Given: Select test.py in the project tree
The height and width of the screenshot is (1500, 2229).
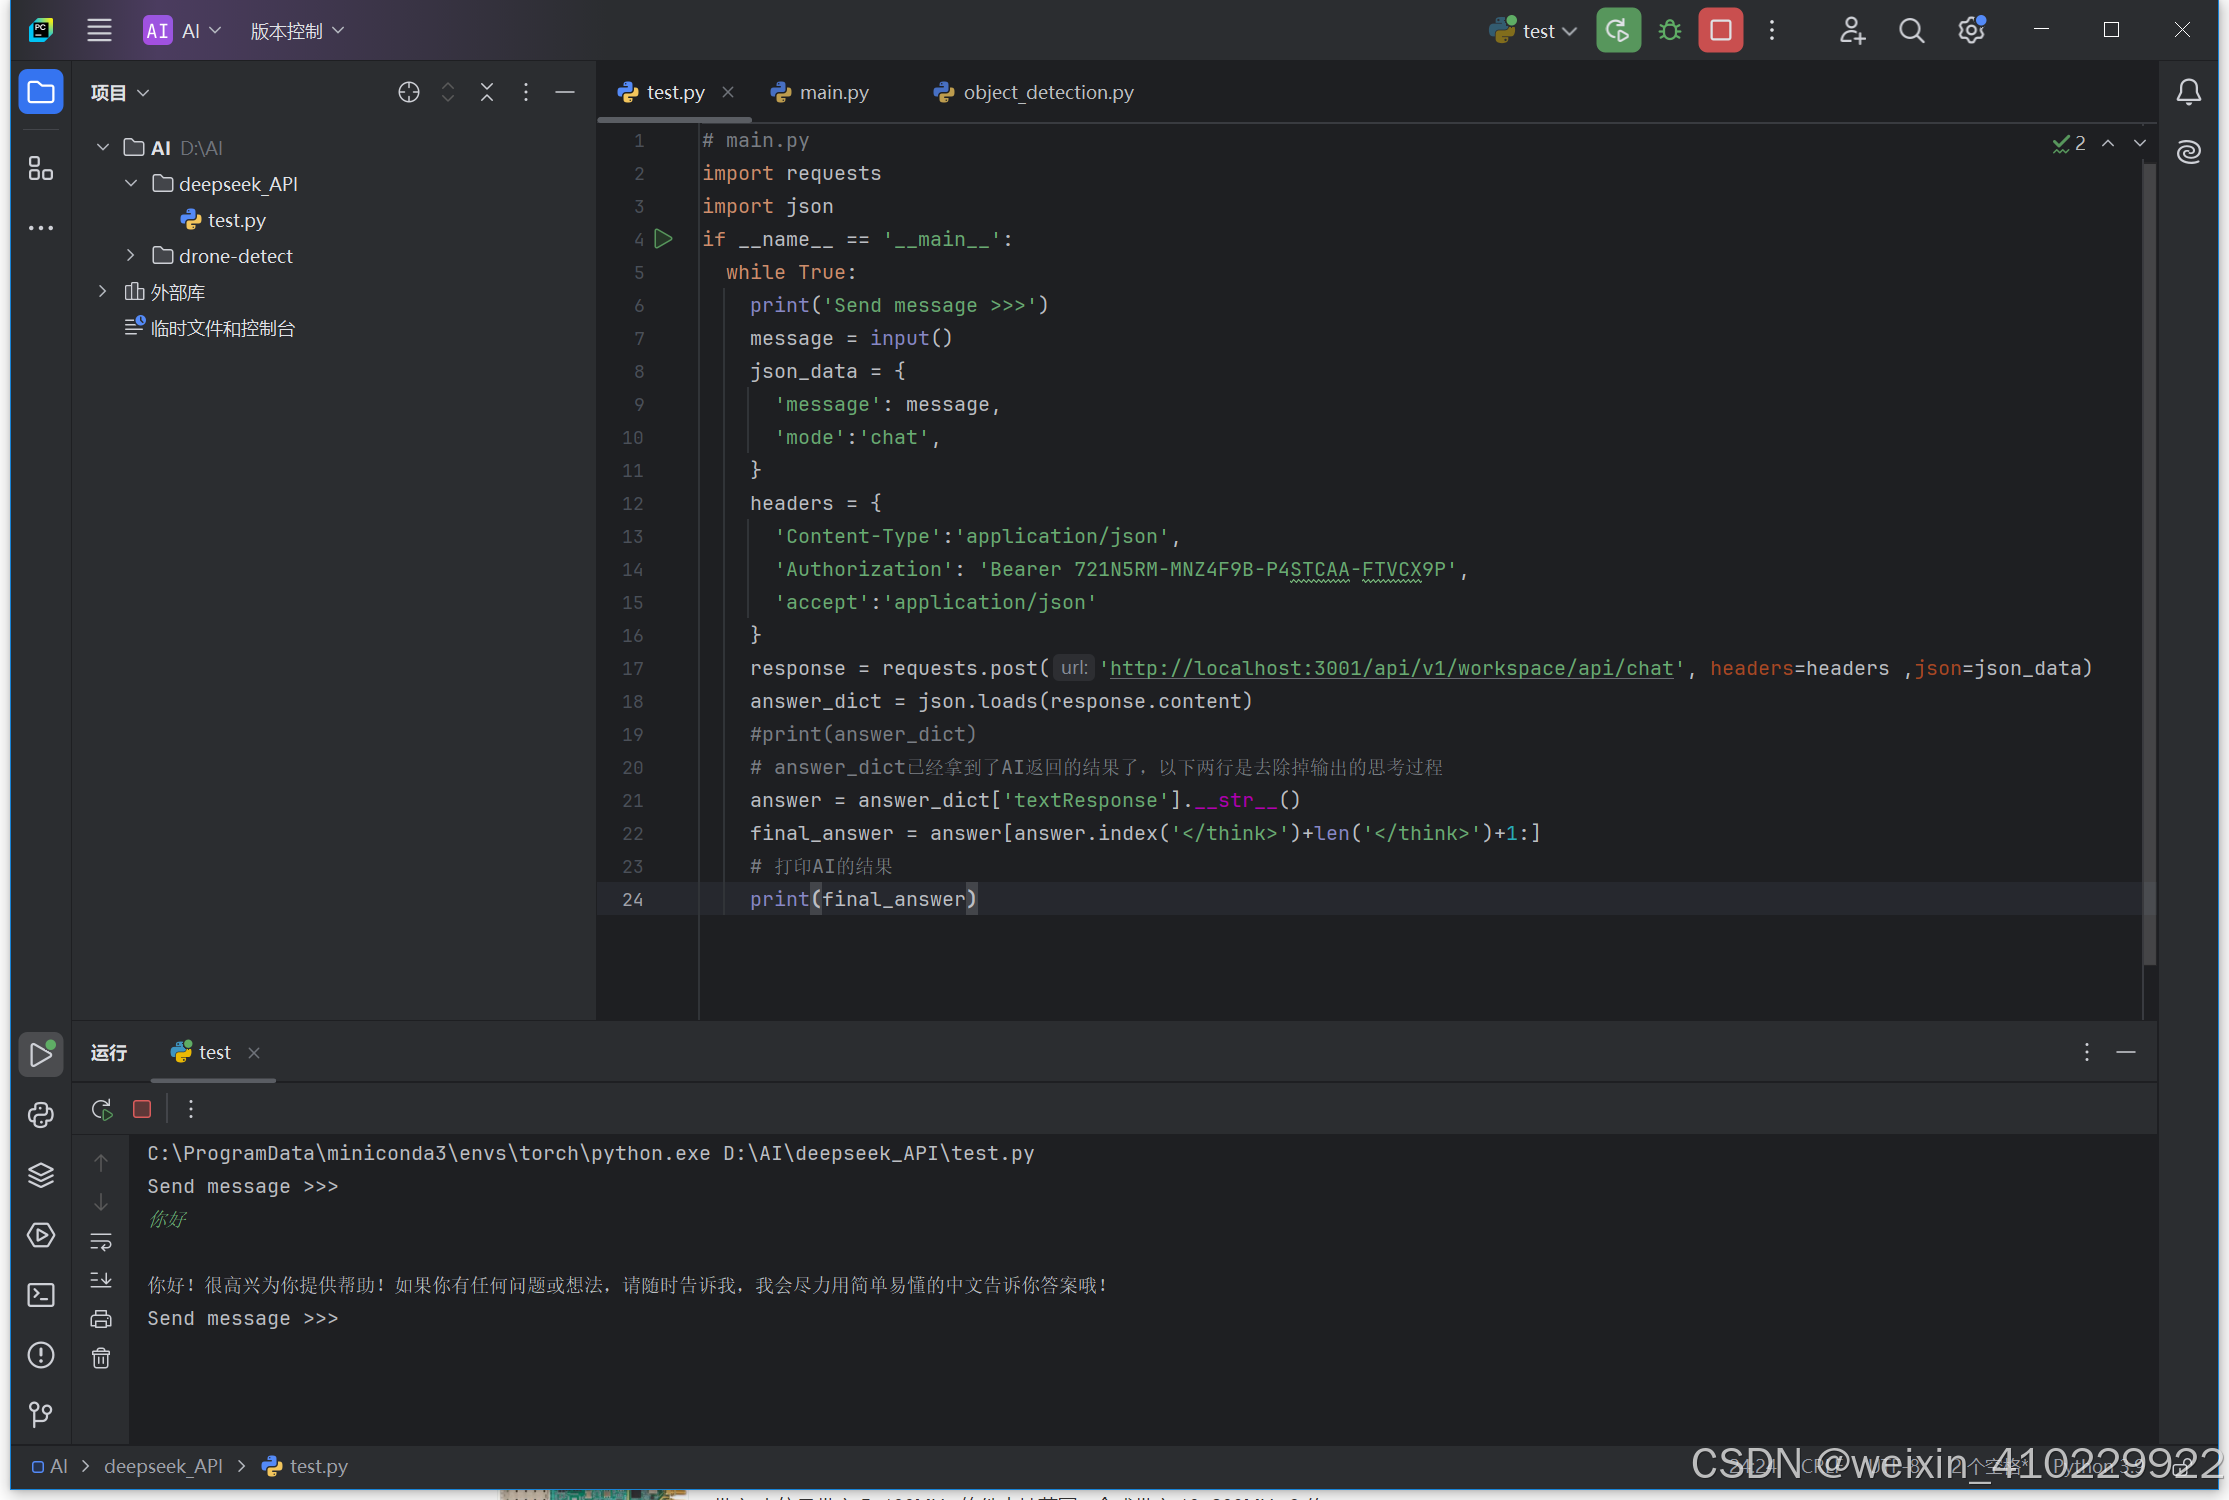Looking at the screenshot, I should click(x=237, y=220).
